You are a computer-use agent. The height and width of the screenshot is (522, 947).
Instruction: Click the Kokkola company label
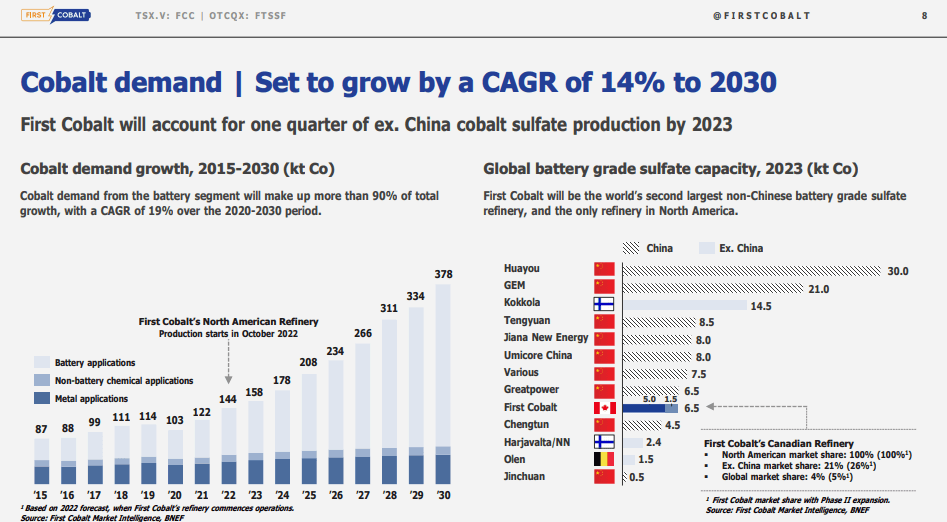pyautogui.click(x=522, y=303)
